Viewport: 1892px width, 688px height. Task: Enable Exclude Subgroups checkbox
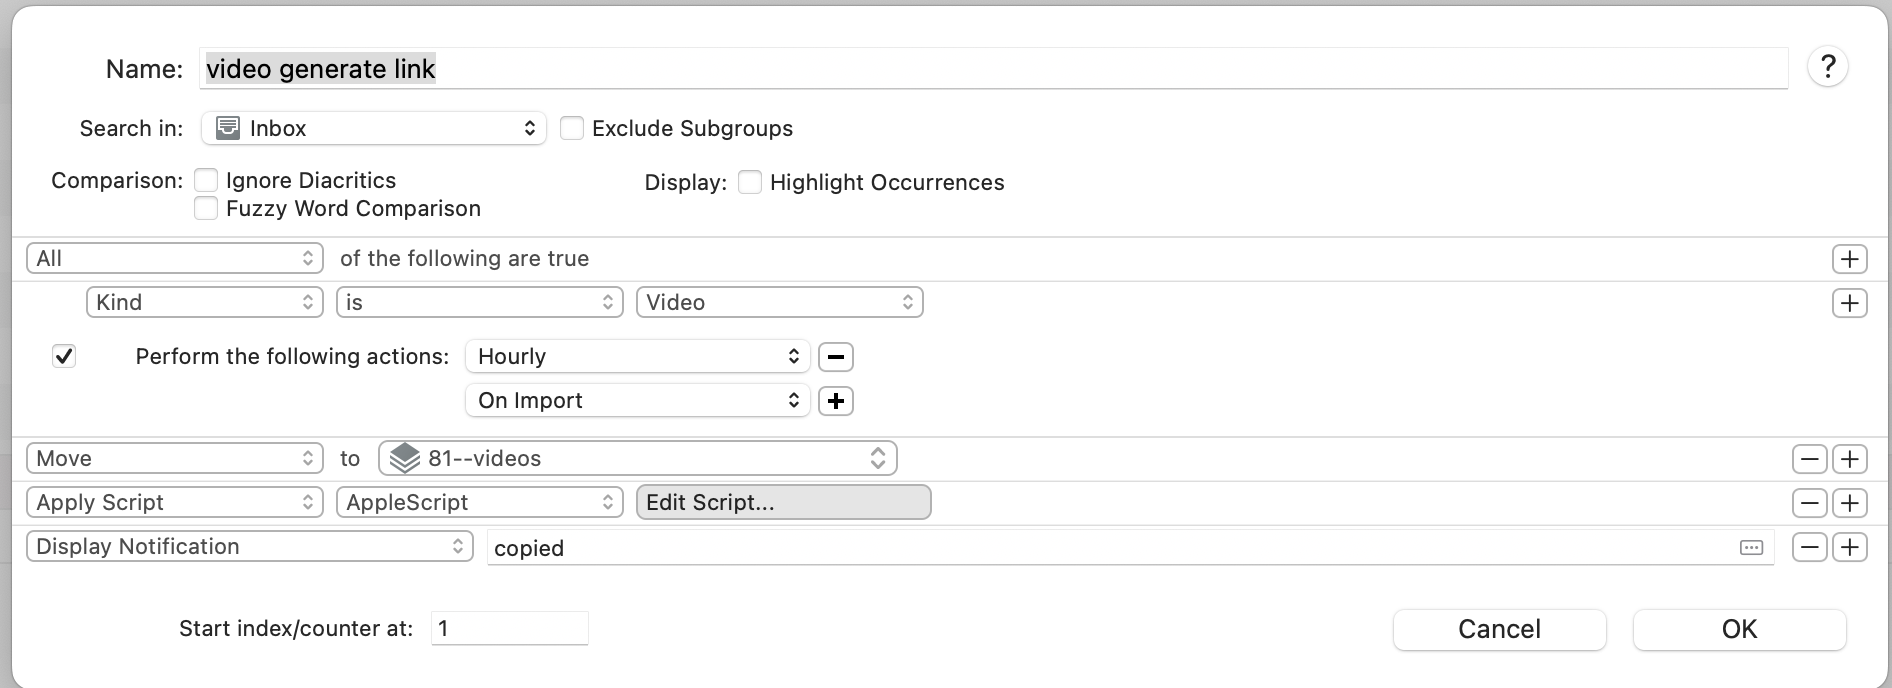(x=572, y=128)
